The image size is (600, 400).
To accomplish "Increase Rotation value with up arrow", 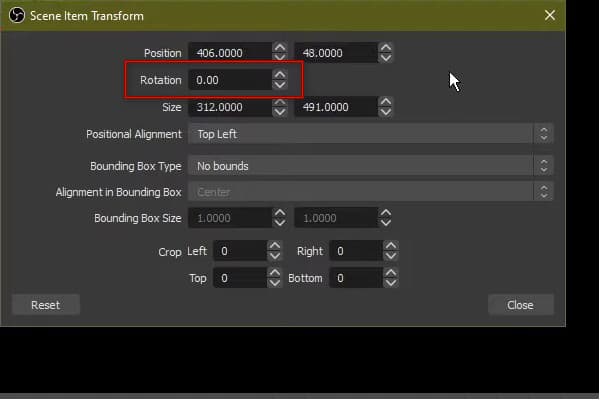I will 280,75.
